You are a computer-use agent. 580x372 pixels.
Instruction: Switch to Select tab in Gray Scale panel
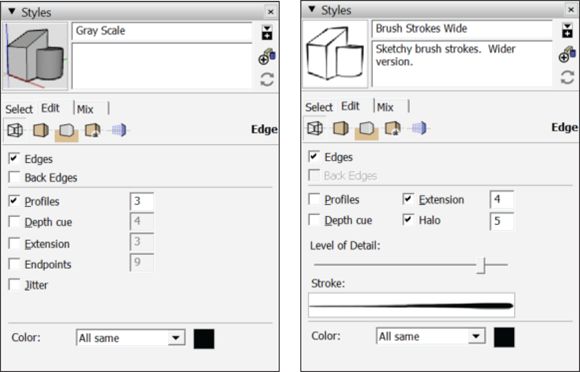(19, 109)
